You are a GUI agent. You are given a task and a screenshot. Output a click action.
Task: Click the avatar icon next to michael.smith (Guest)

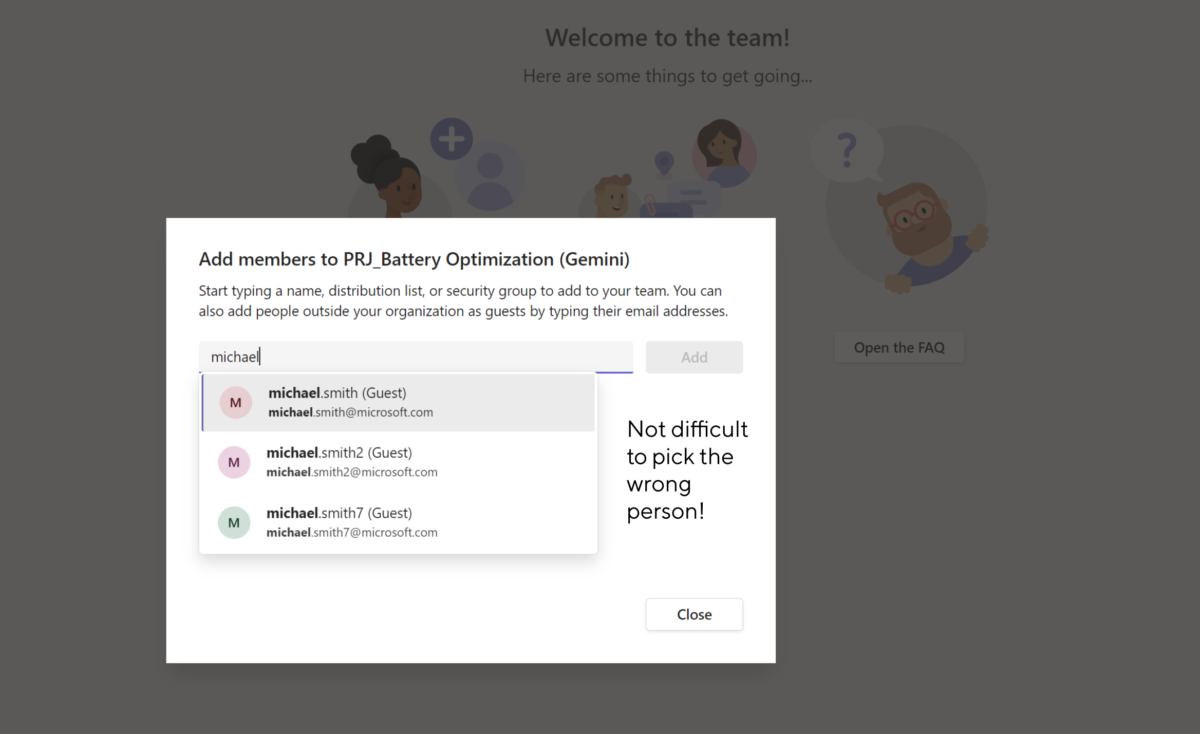click(x=235, y=402)
